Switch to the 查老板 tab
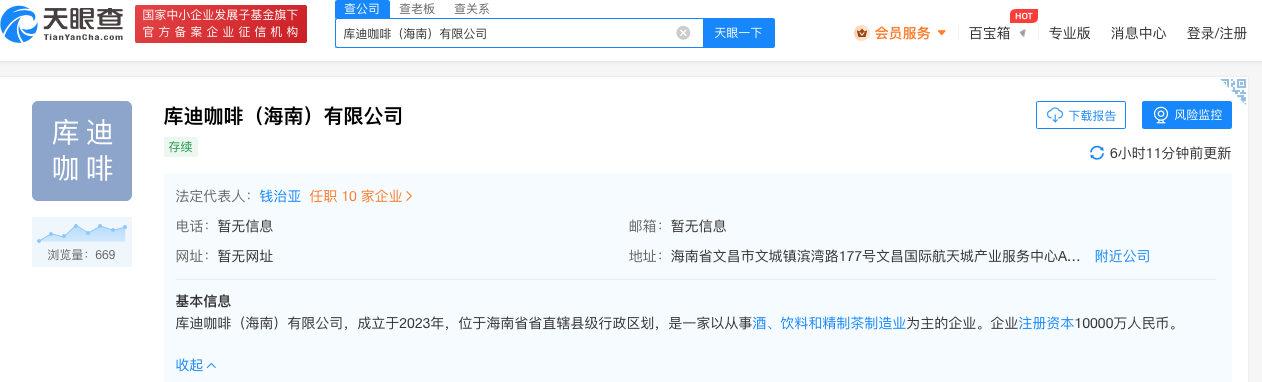 [x=416, y=9]
